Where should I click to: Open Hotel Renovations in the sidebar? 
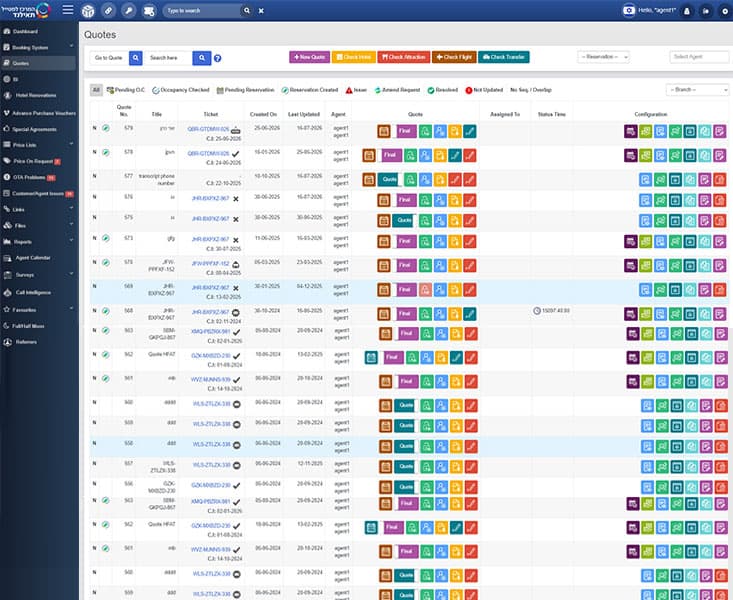38,95
